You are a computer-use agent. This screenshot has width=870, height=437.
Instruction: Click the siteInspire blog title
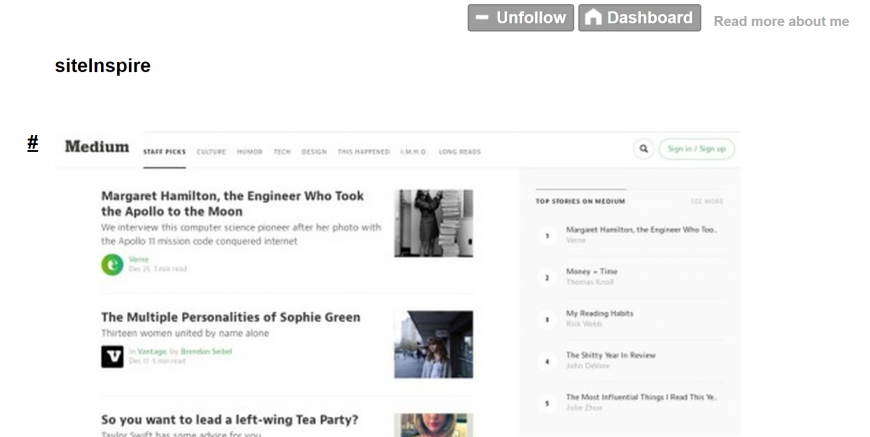point(103,65)
